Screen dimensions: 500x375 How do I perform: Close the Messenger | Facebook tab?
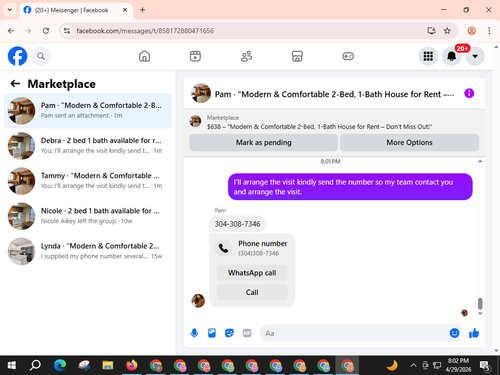[125, 10]
